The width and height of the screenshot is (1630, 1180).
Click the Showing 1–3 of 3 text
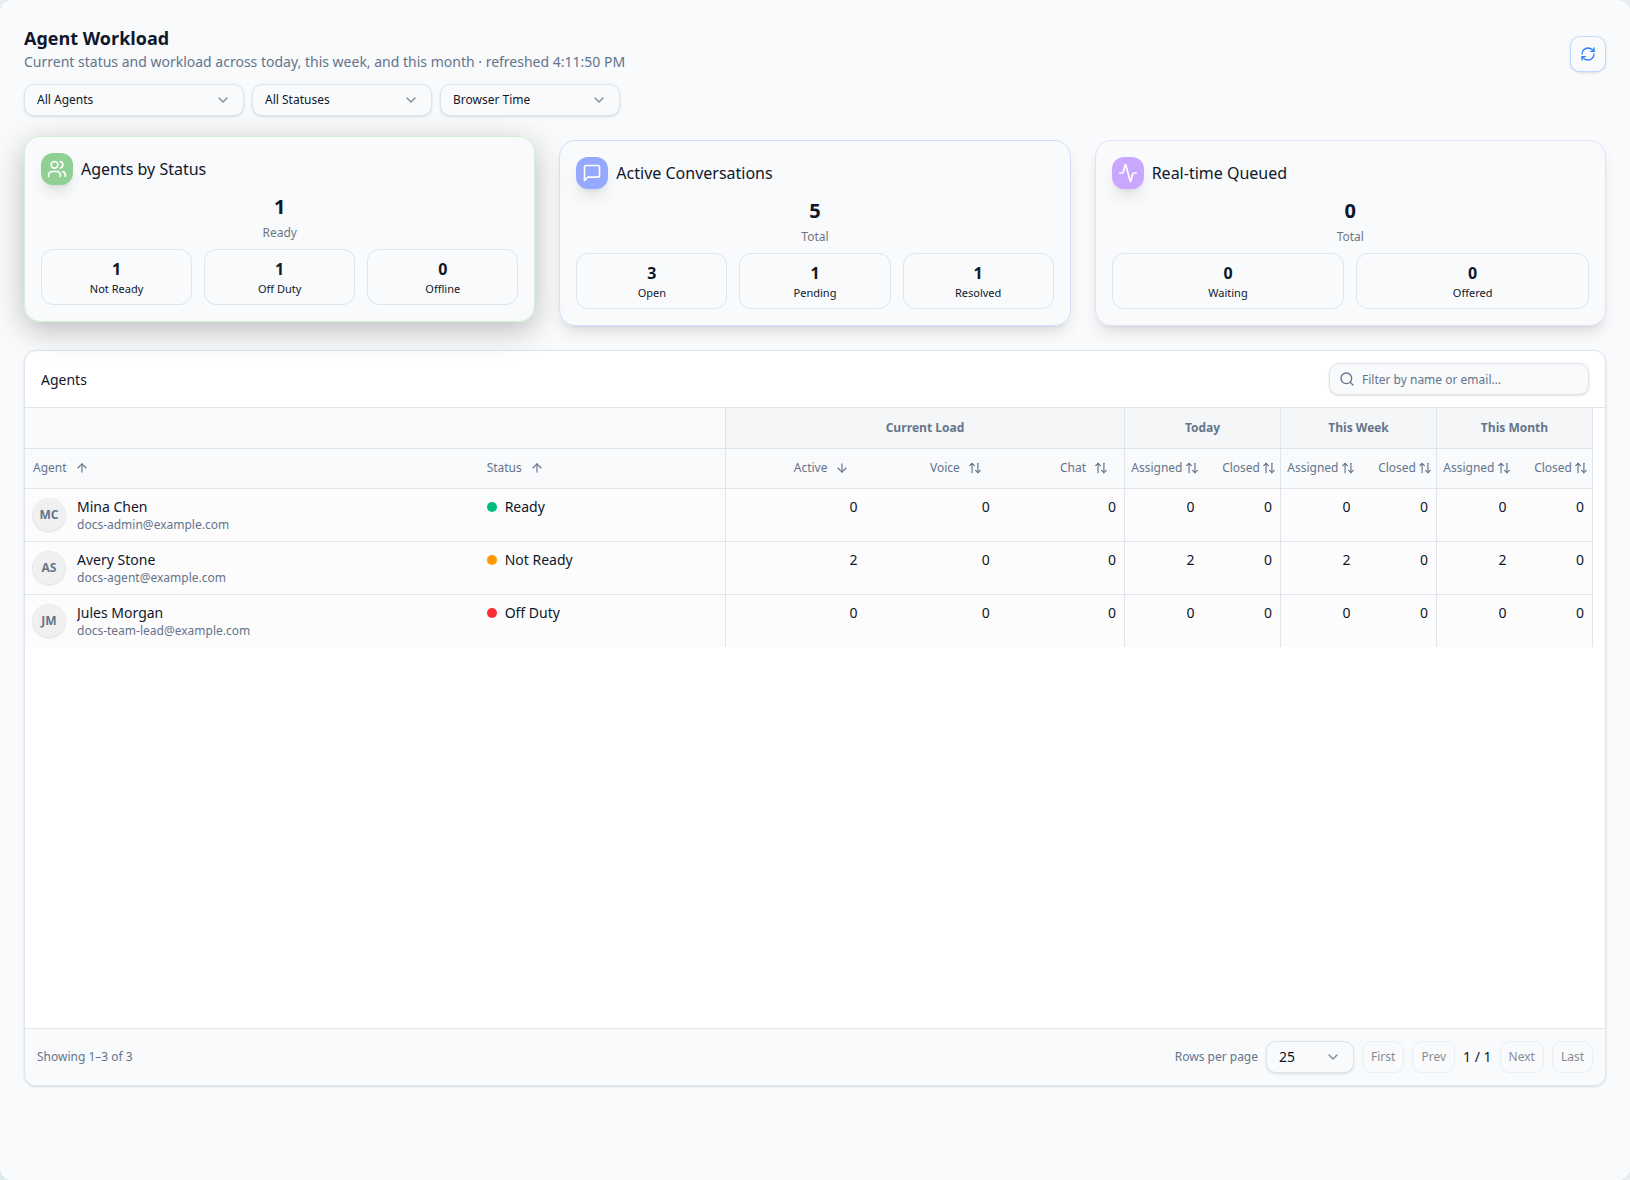(x=85, y=1057)
